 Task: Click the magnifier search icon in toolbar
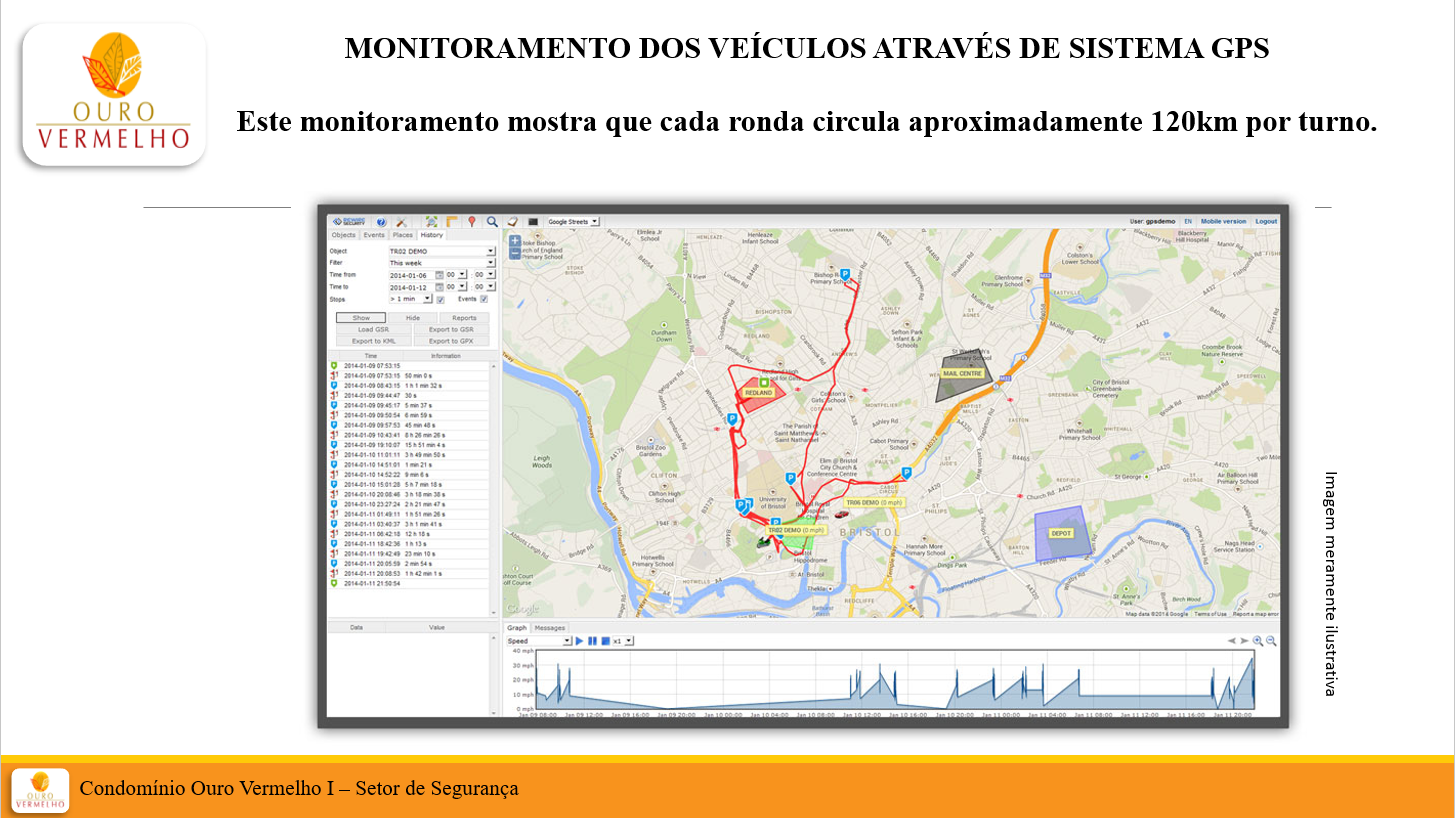[x=492, y=222]
